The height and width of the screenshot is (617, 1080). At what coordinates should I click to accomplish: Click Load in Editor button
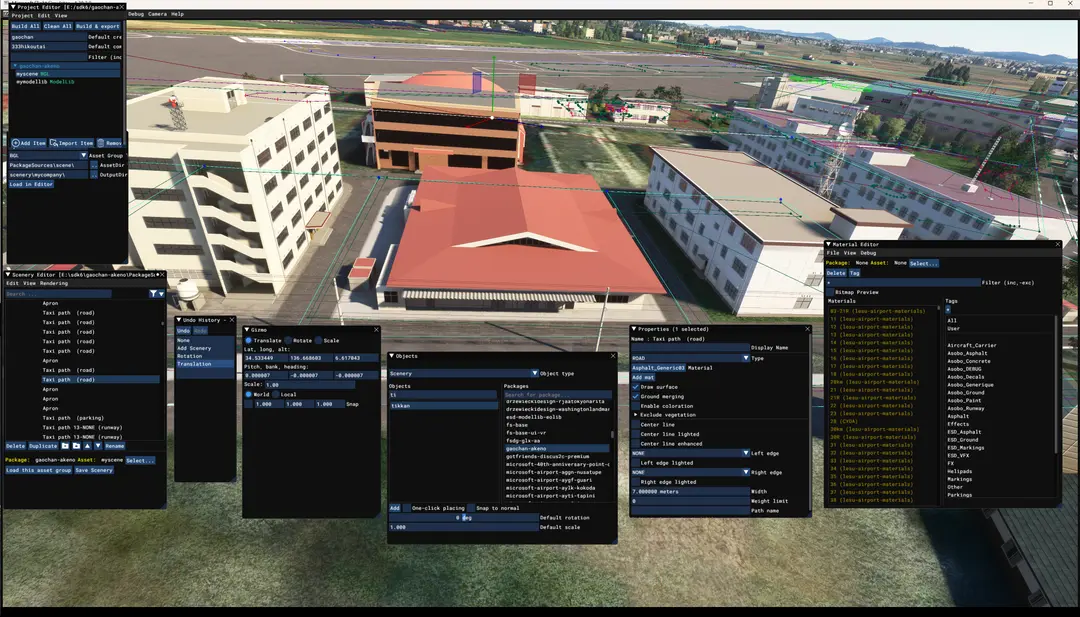point(31,185)
